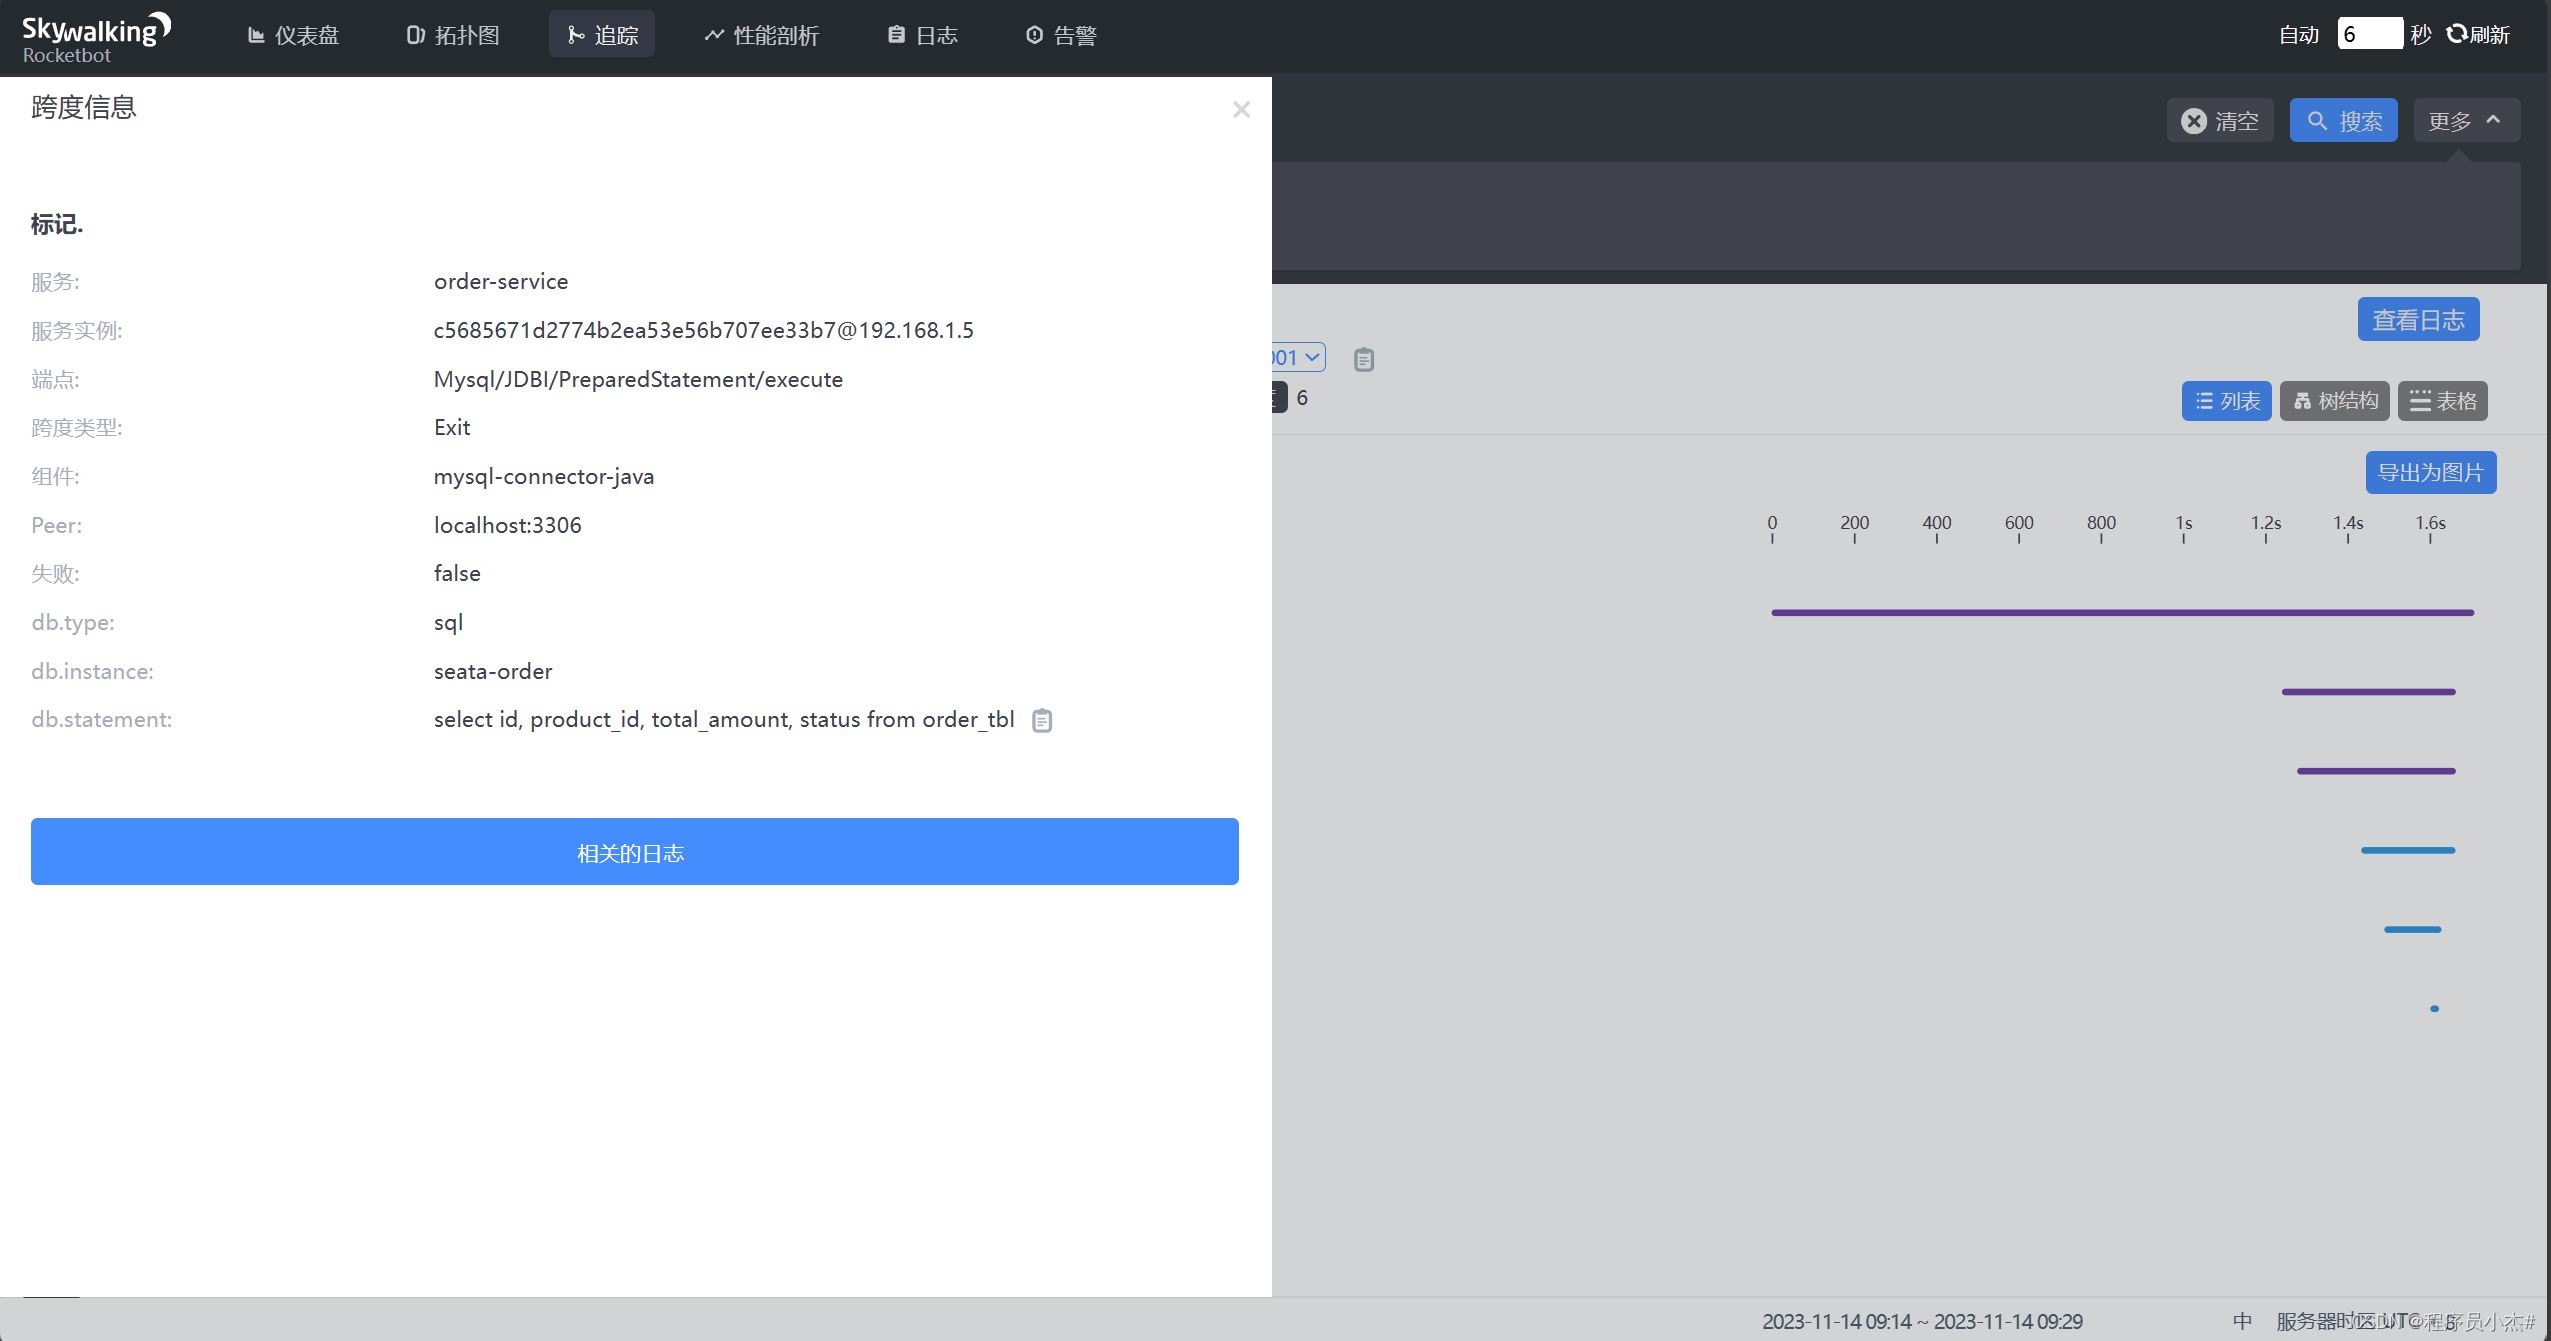Edit the refresh interval seconds field
The image size is (2551, 1341).
(x=2369, y=34)
